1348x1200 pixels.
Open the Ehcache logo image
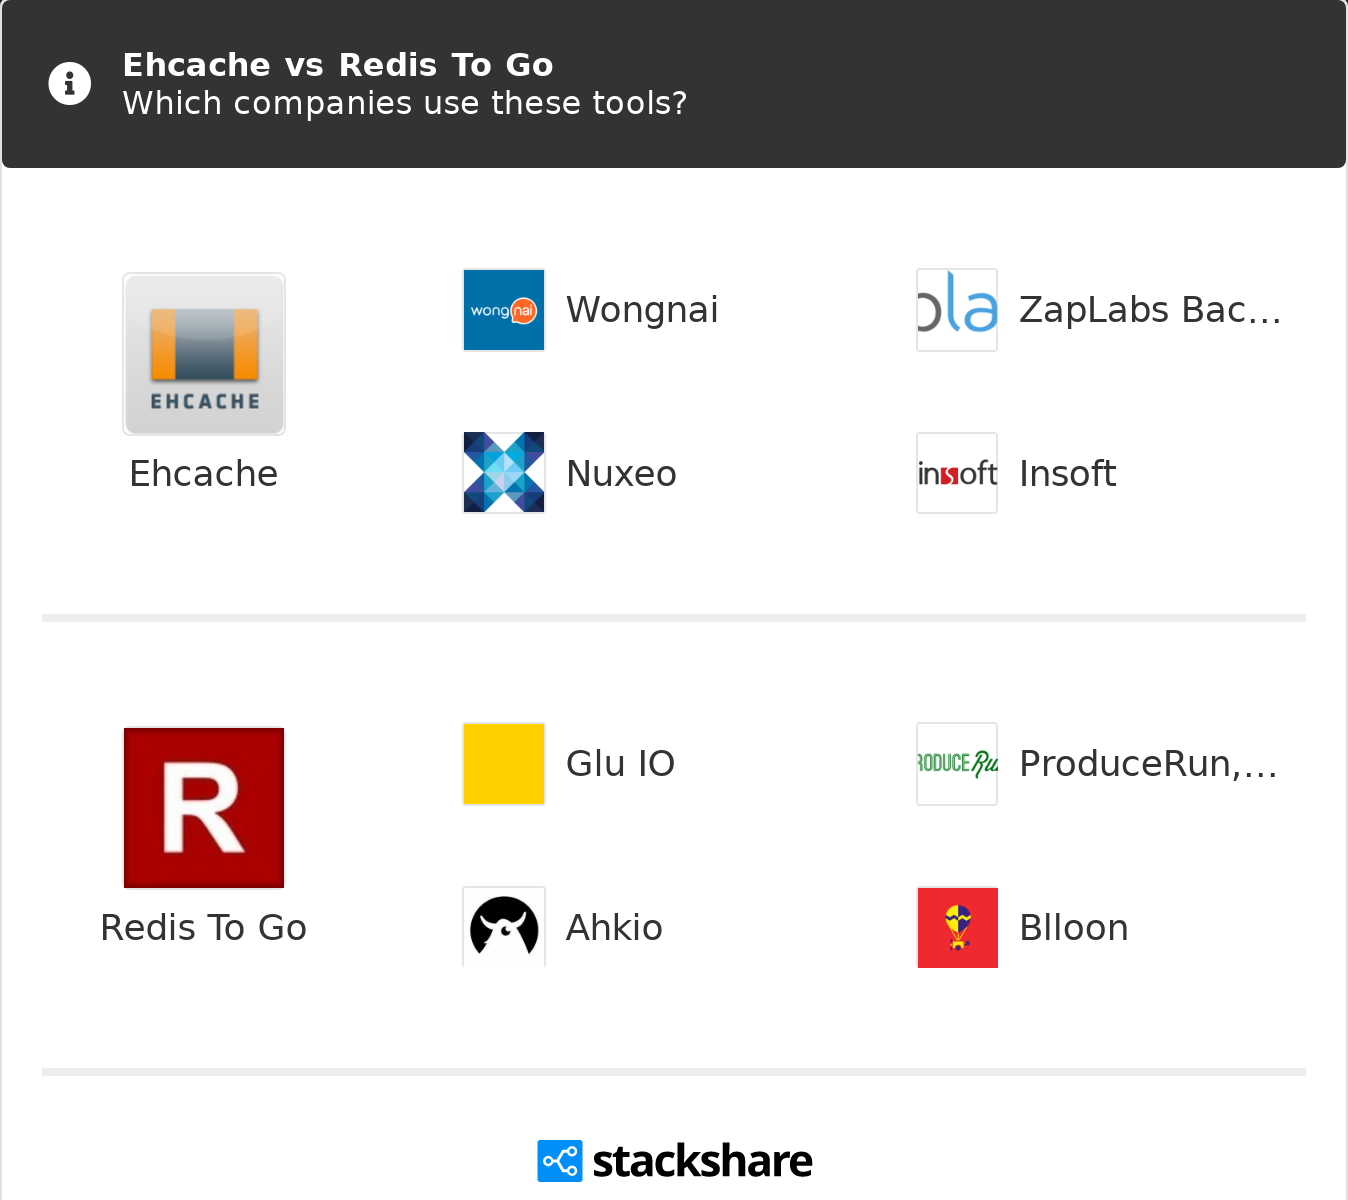(x=204, y=354)
